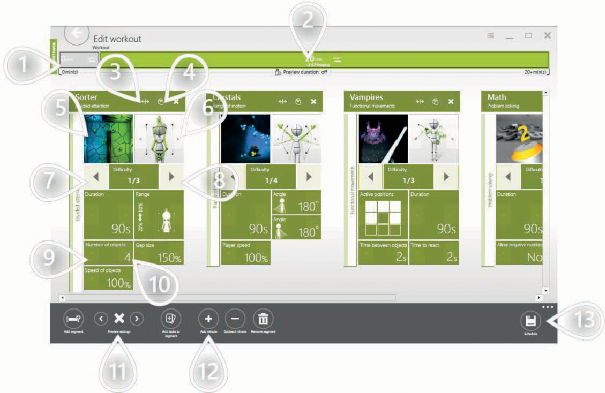
Task: Edit Vampires Time between objects tile
Action: (383, 253)
